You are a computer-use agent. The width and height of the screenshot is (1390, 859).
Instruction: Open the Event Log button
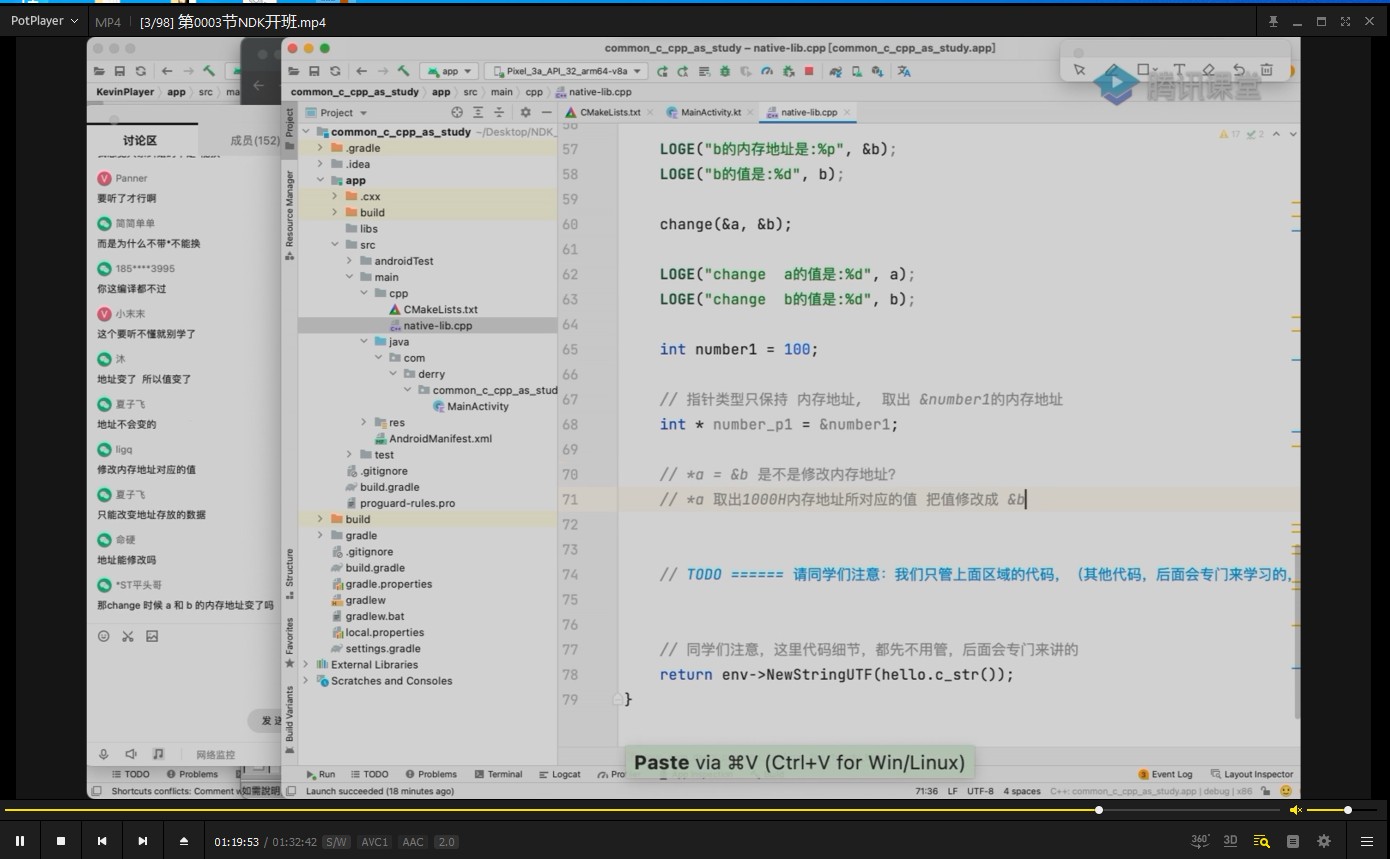(1165, 774)
